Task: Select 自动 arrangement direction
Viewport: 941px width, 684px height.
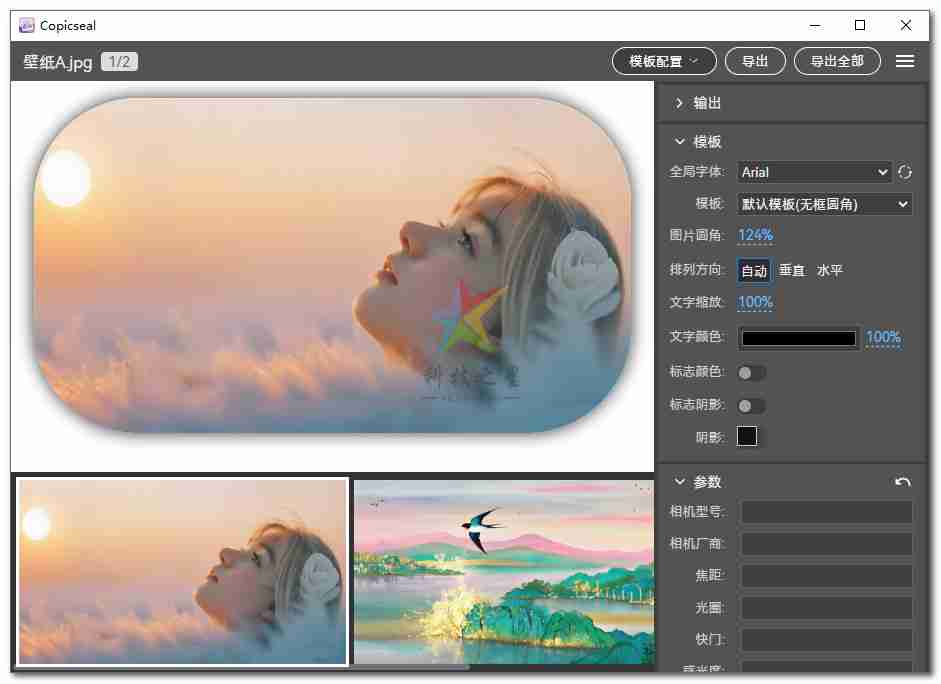Action: pyautogui.click(x=754, y=271)
